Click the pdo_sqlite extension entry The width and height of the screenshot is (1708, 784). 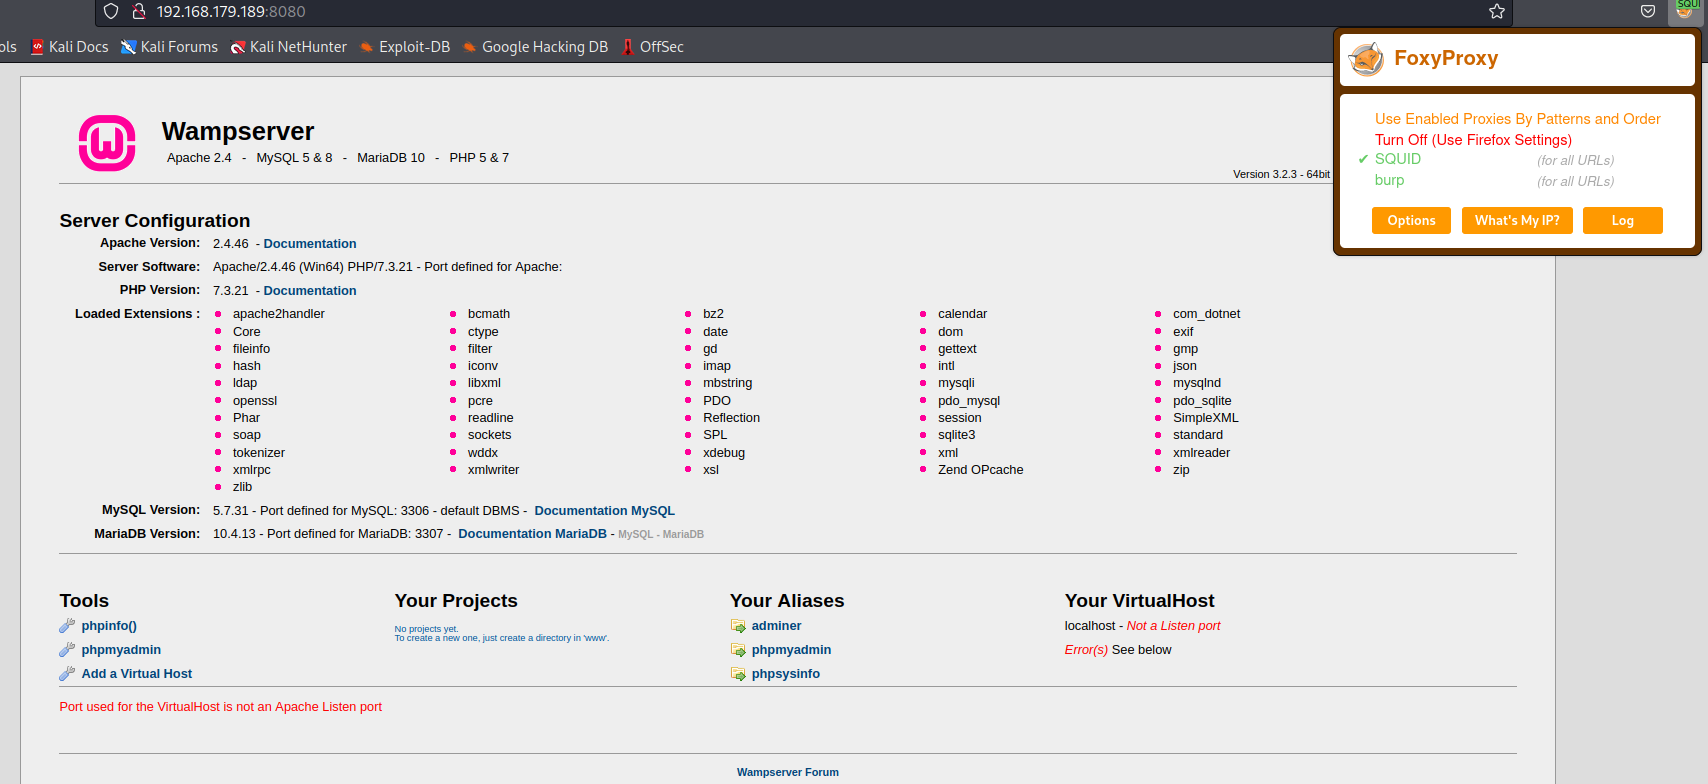tap(1202, 401)
